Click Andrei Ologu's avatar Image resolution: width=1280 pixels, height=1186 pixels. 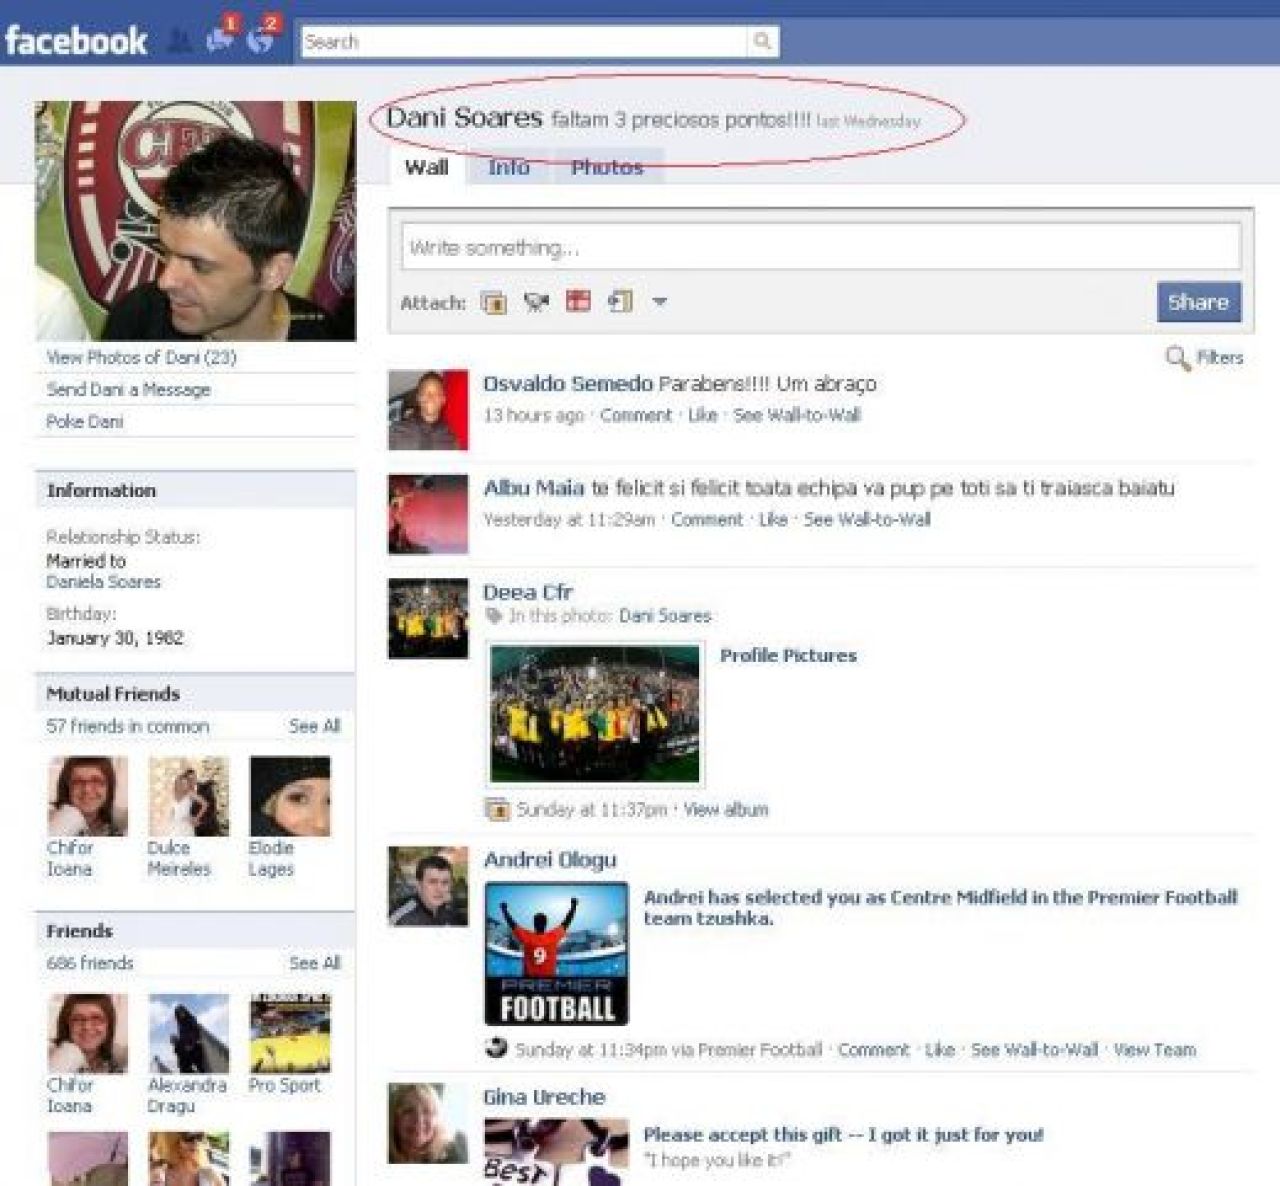[x=428, y=887]
